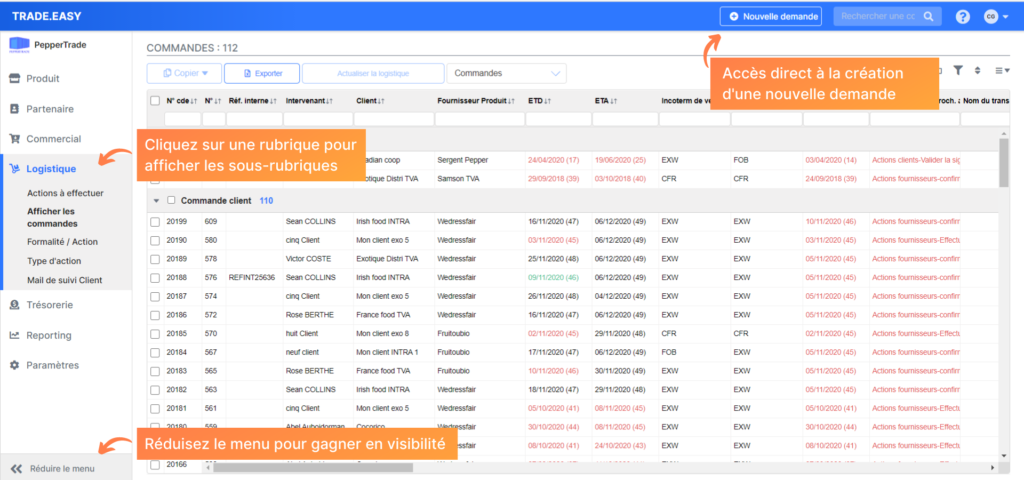This screenshot has height=480, width=1024.
Task: Click the filter funnel icon
Action: pyautogui.click(x=957, y=71)
